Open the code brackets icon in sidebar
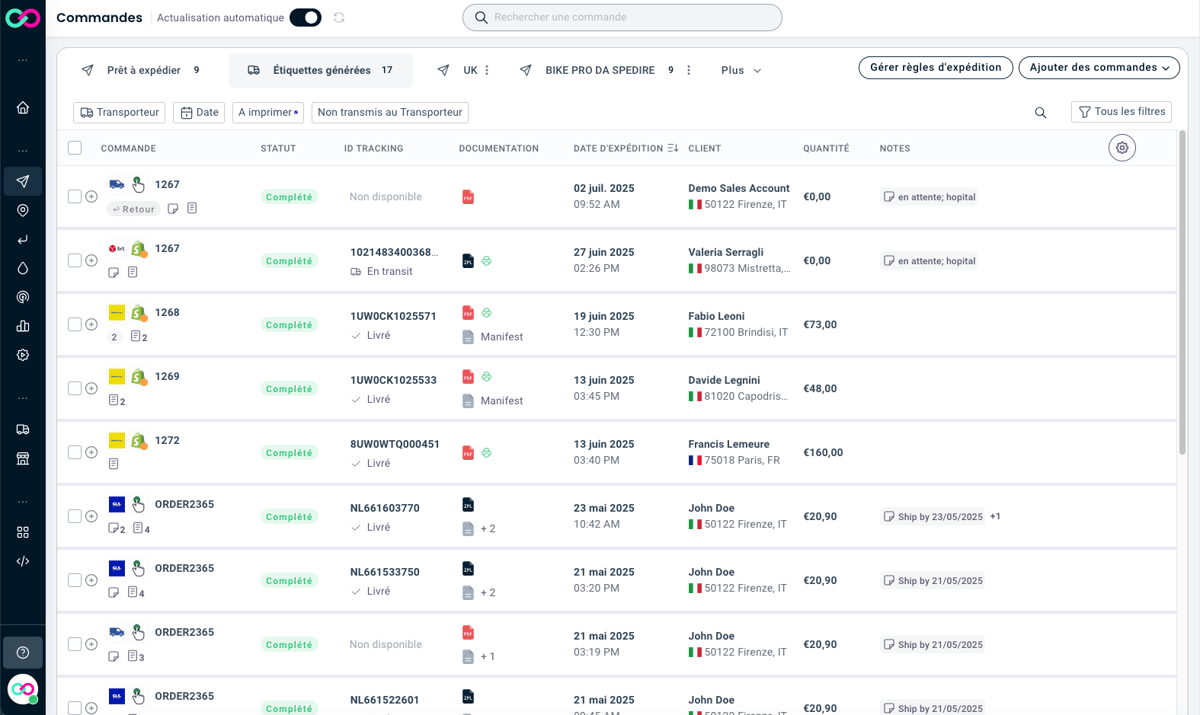Screen dimensions: 1200x715 [23, 561]
